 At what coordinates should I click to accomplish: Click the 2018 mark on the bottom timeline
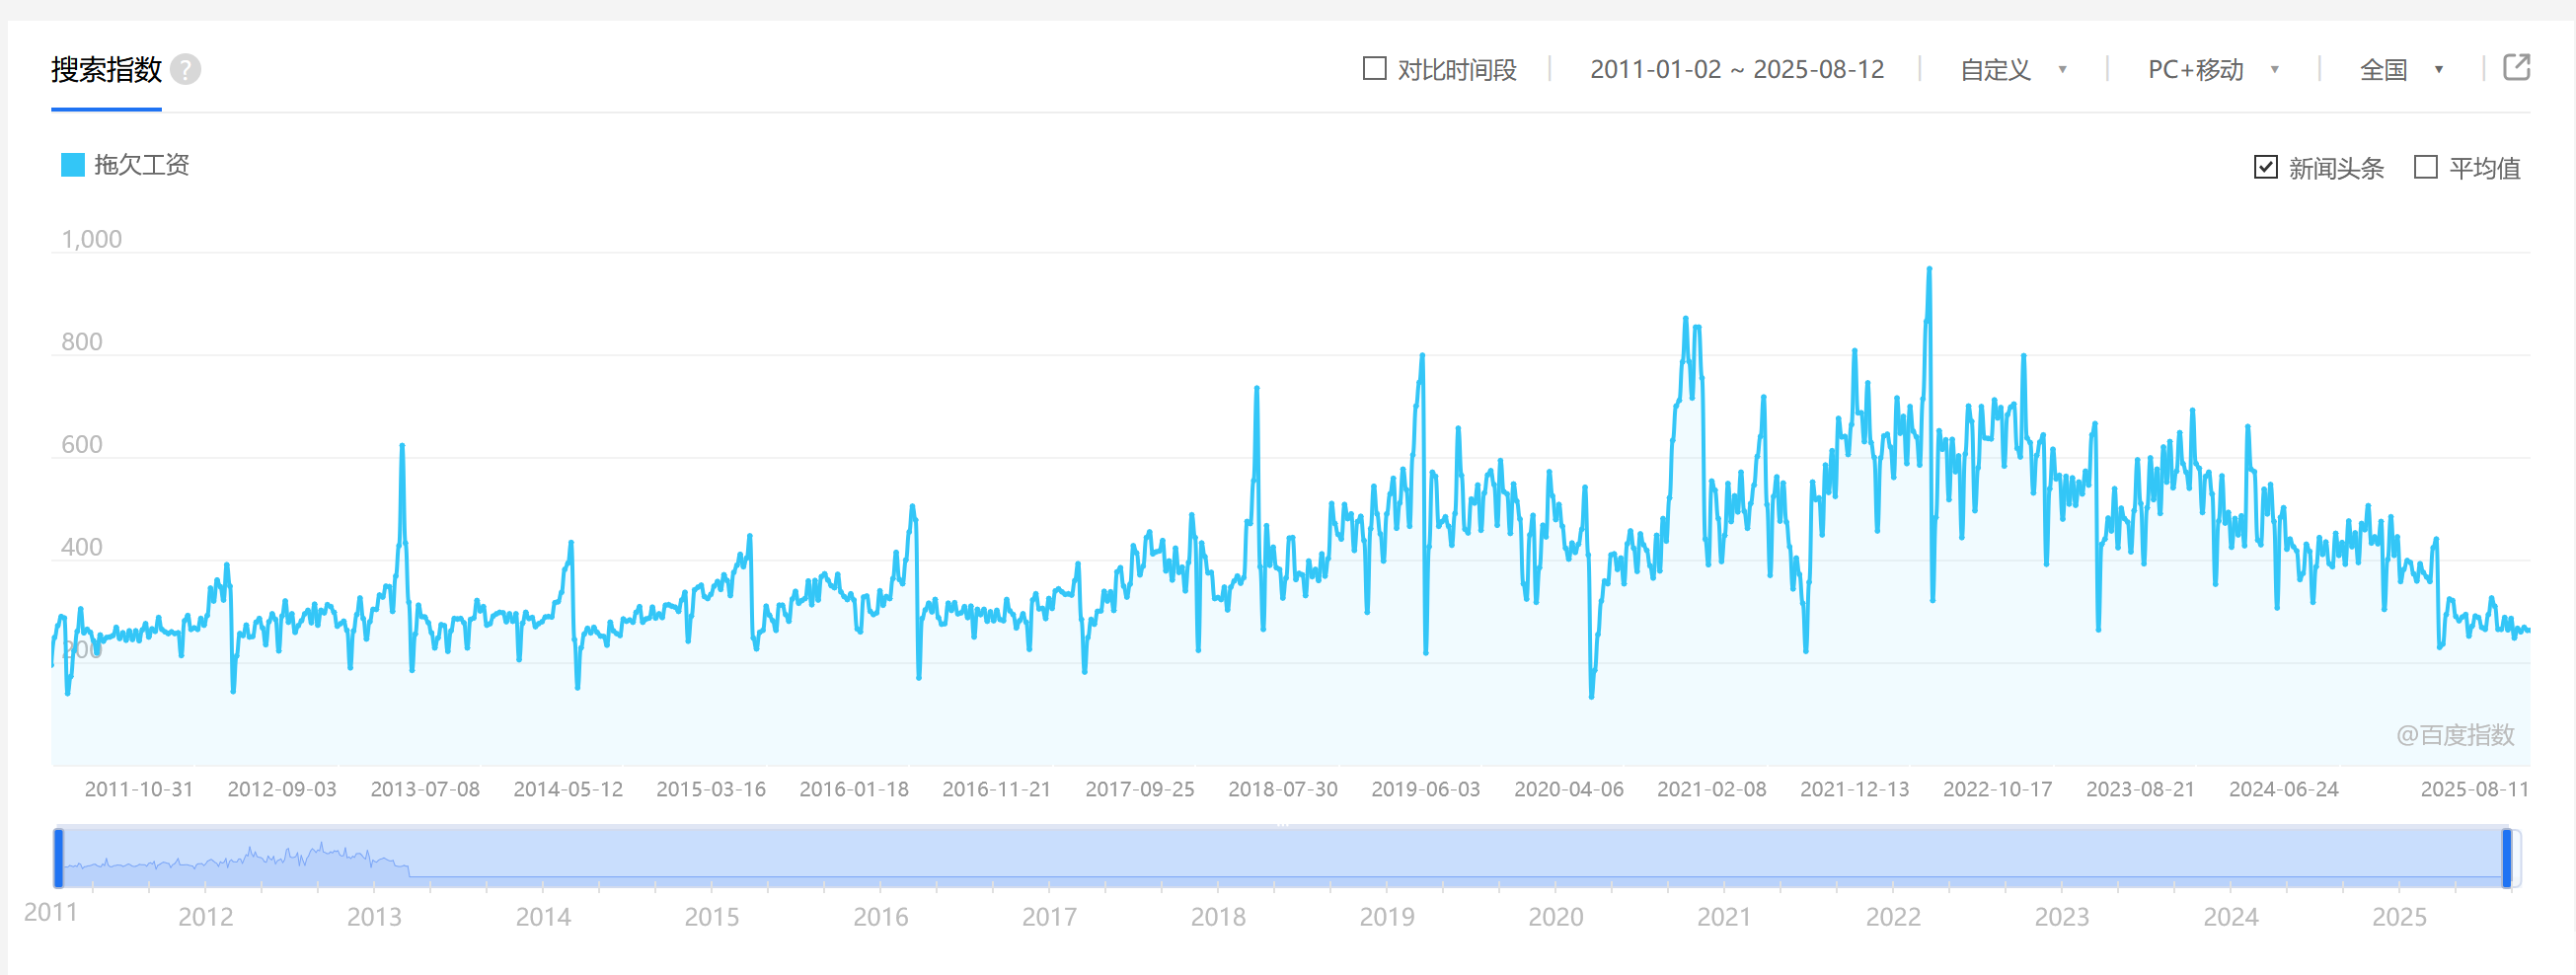coord(1217,916)
